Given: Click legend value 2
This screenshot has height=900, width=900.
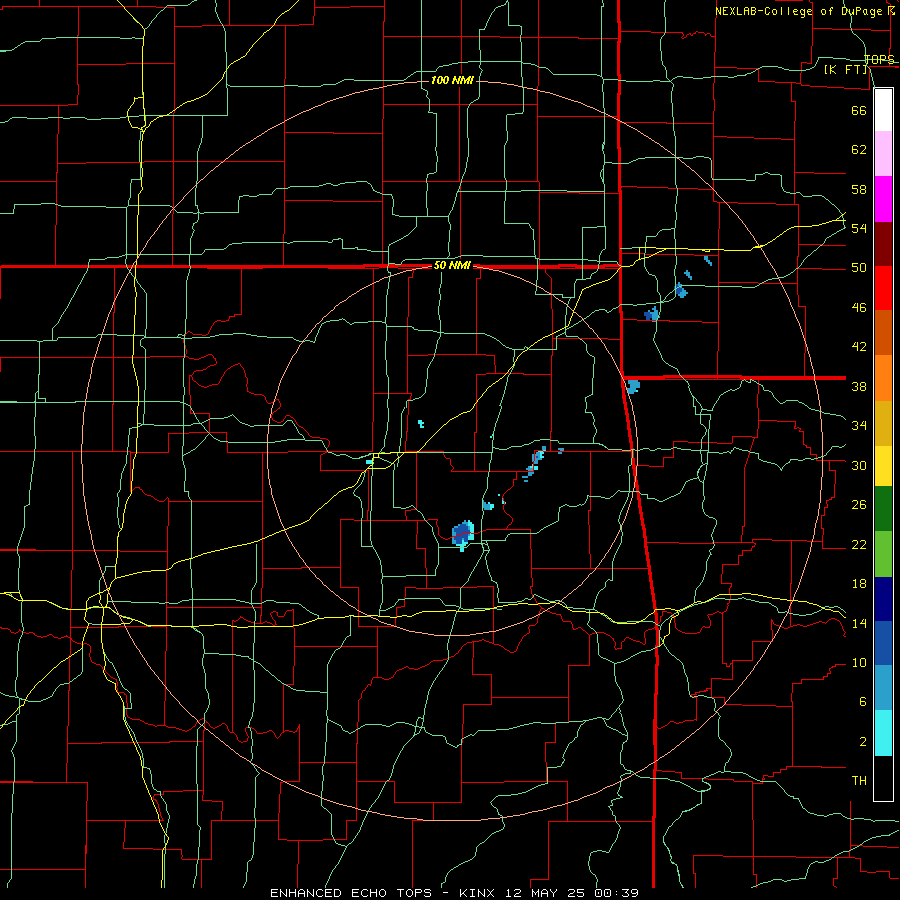Looking at the screenshot, I should [862, 742].
